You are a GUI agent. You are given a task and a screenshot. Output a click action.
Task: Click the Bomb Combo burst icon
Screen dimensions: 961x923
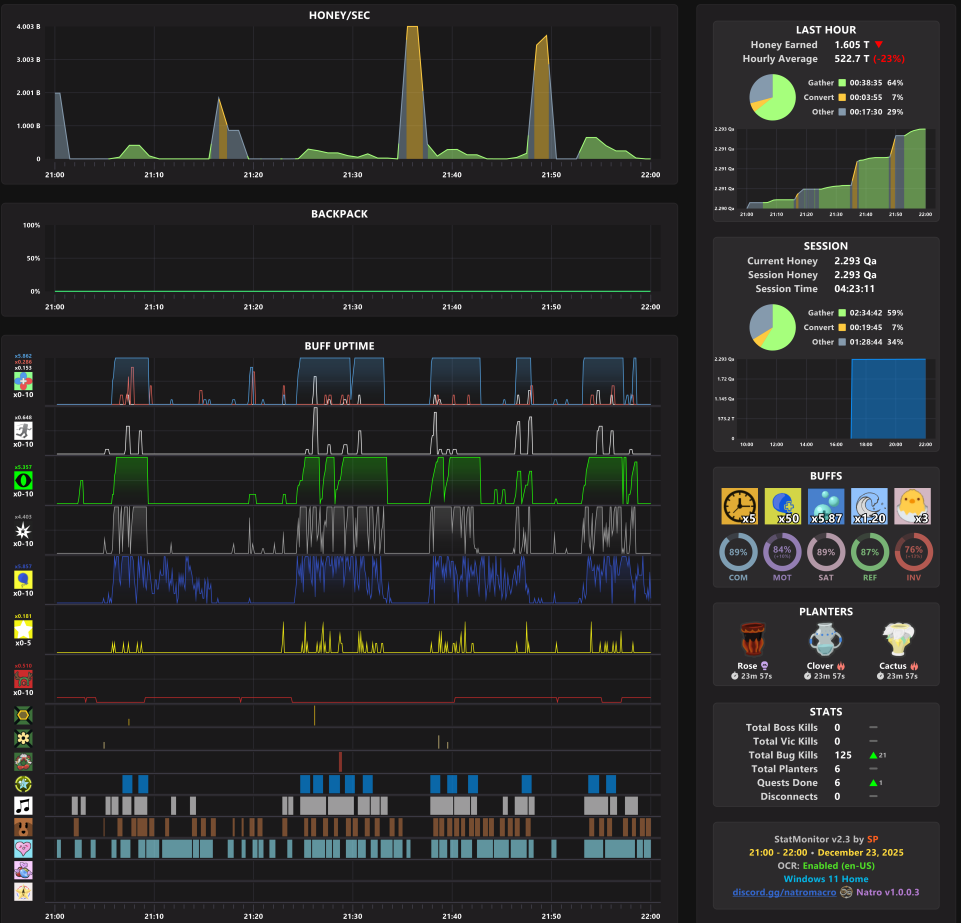(23, 530)
